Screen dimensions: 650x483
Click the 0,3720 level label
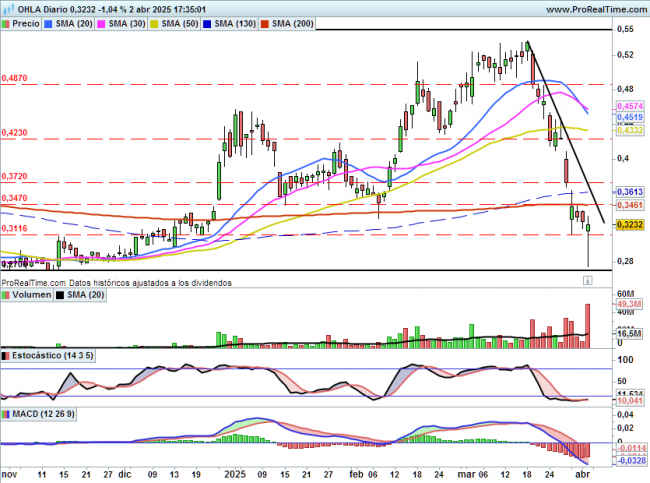point(14,176)
